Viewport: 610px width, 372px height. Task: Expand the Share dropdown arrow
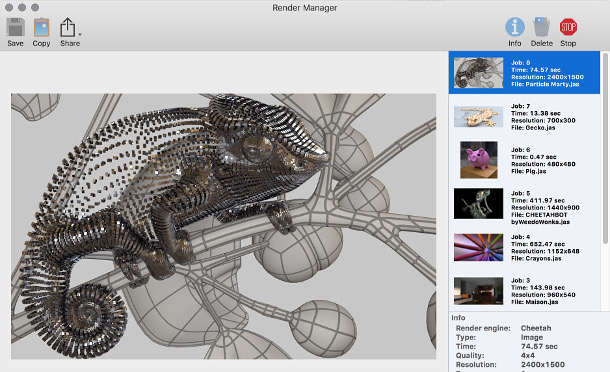coord(80,34)
